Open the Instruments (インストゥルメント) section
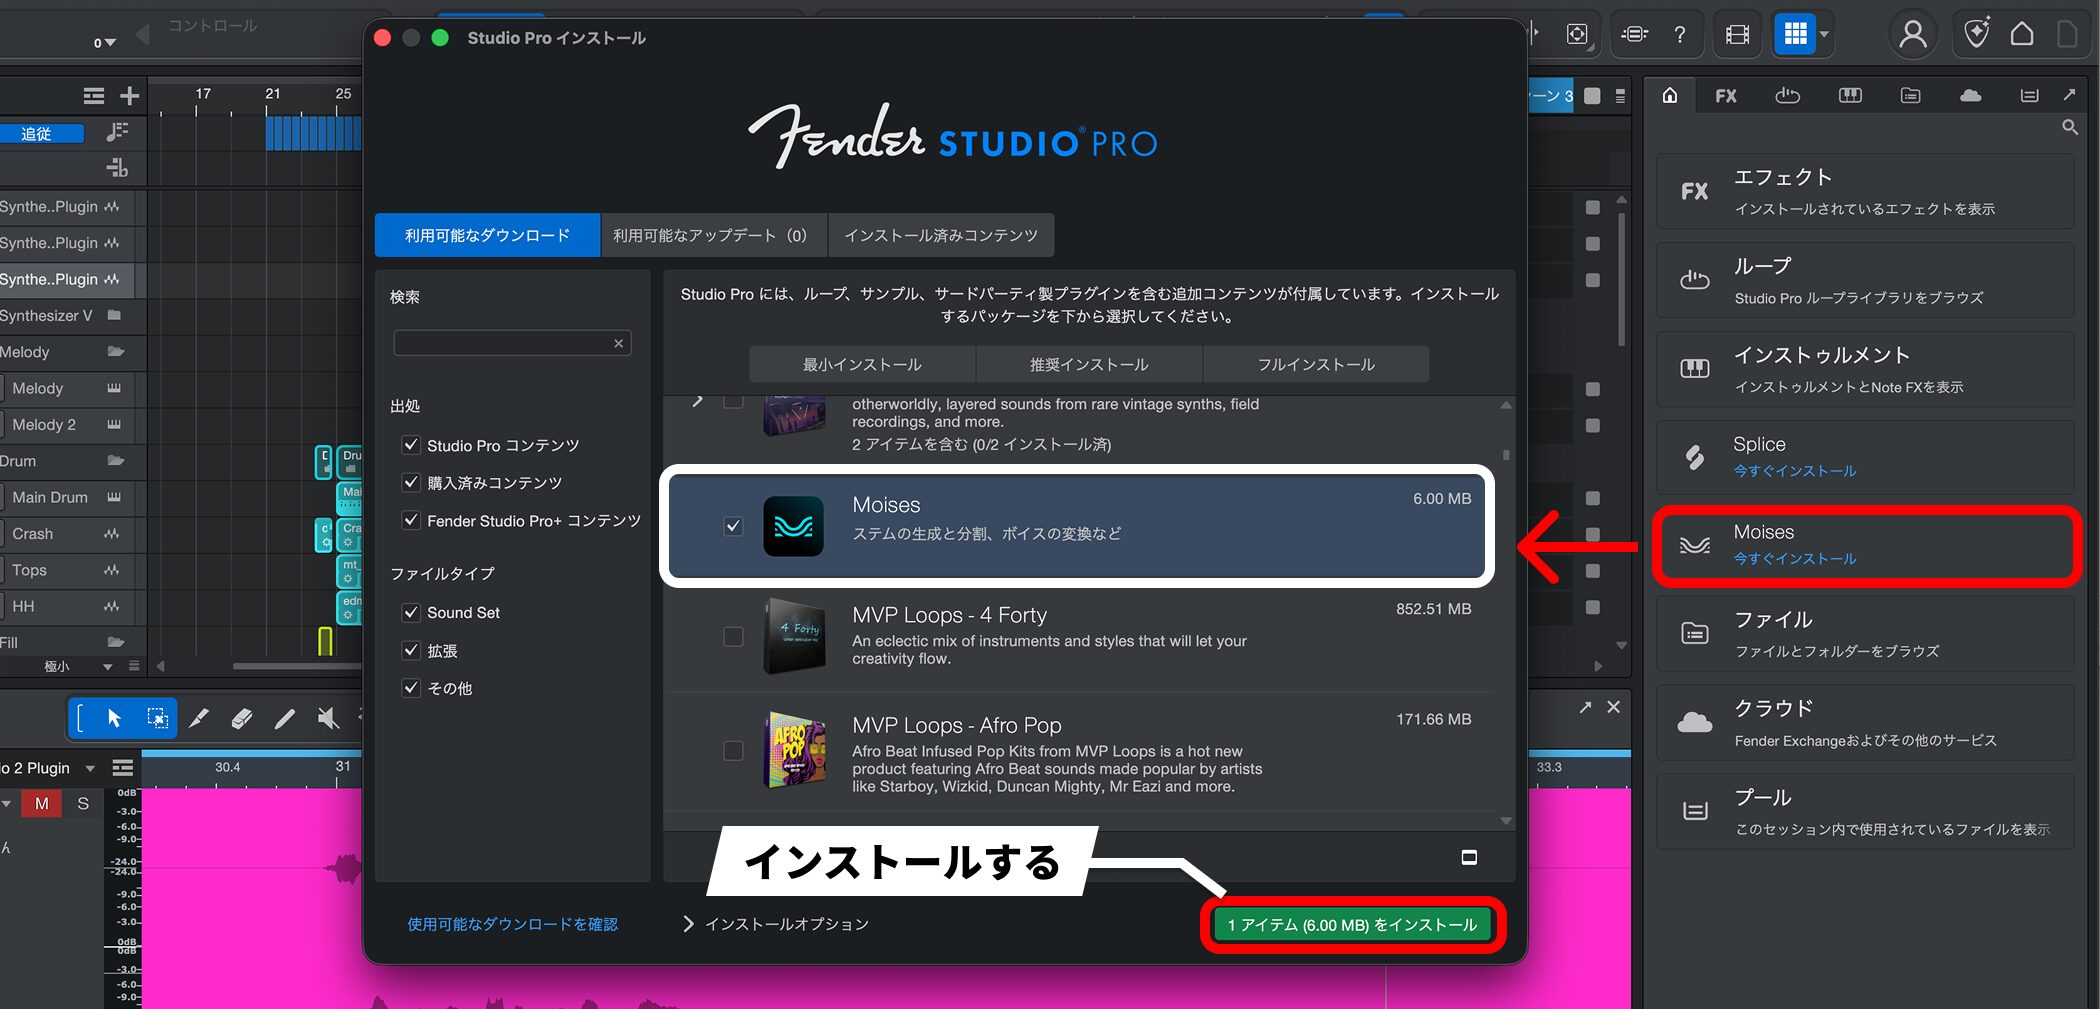The height and width of the screenshot is (1009, 2100). (1865, 370)
